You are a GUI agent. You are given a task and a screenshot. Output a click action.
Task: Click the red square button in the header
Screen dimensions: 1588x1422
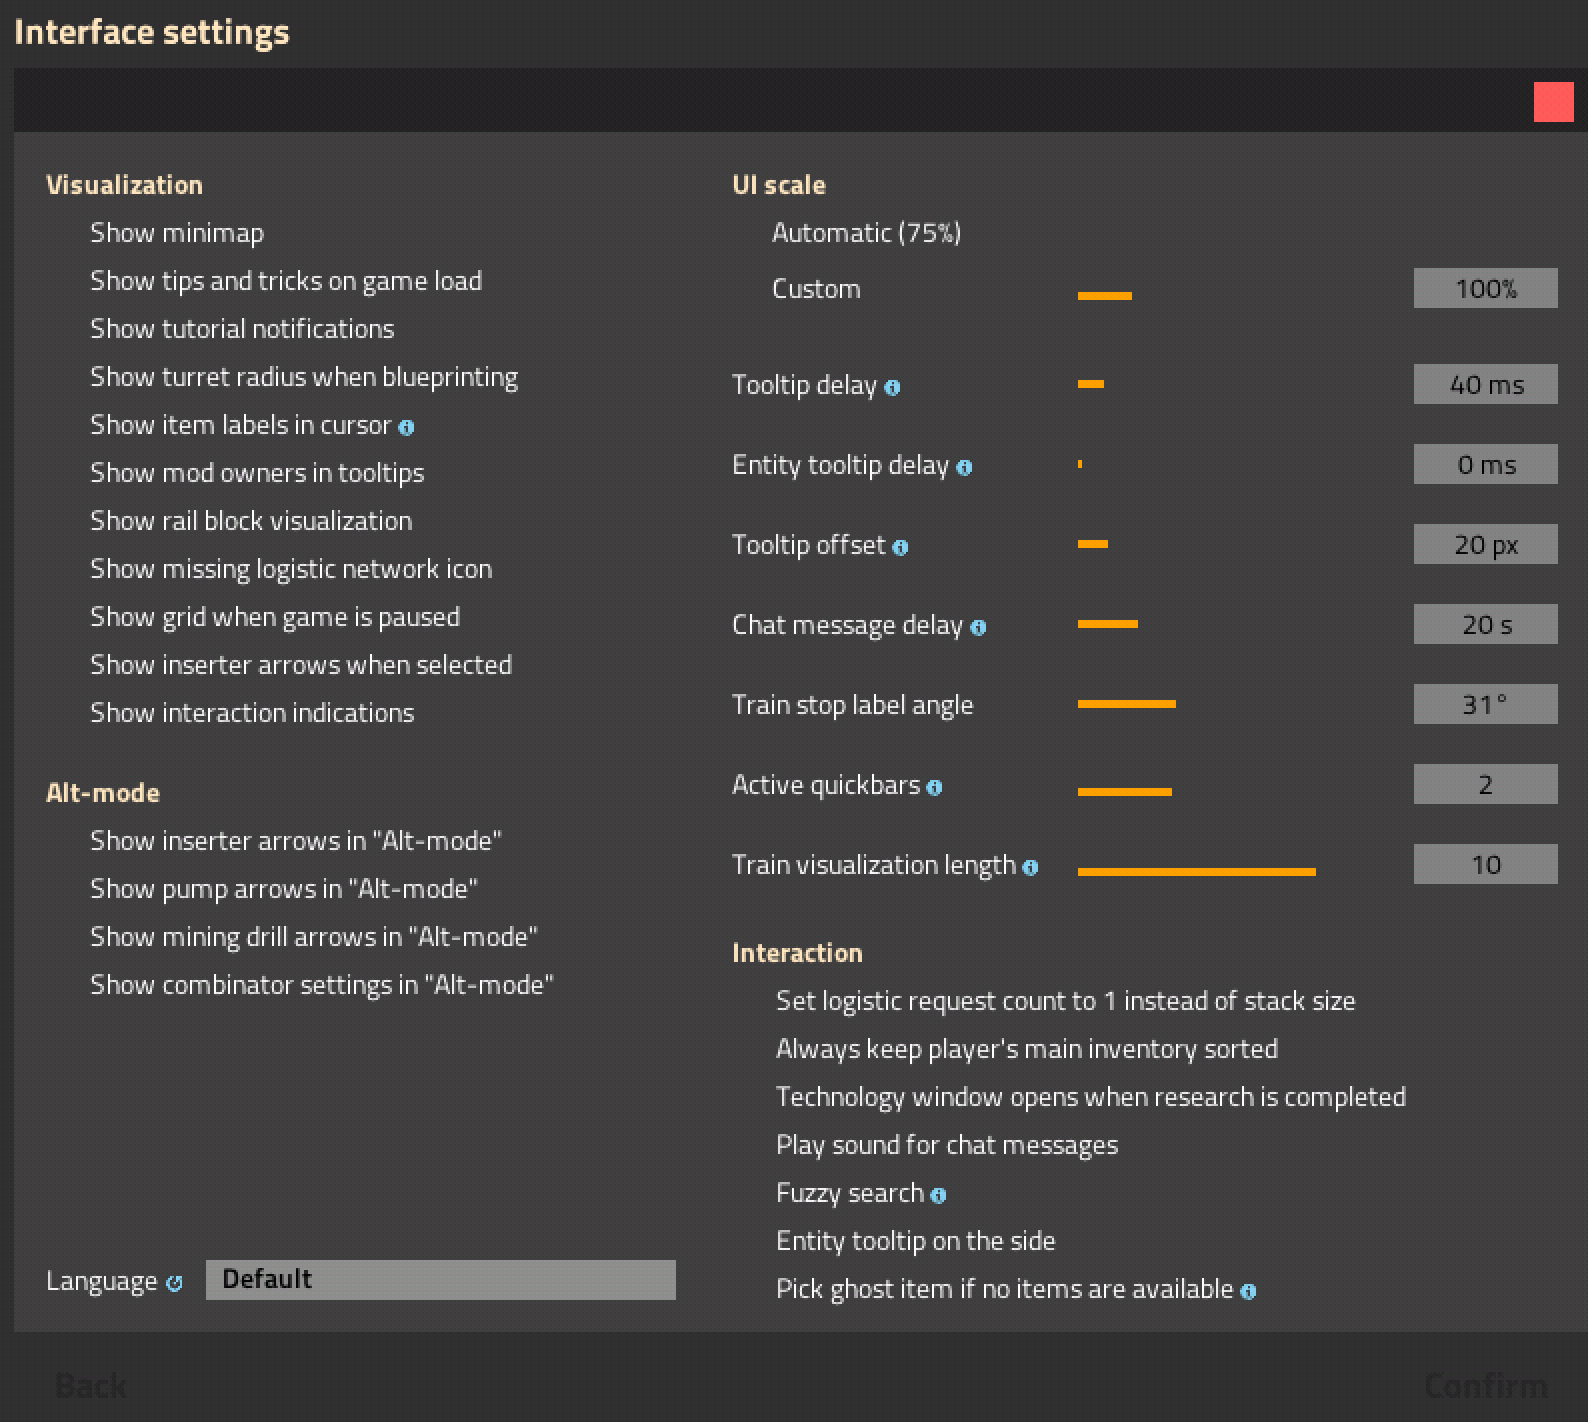(1554, 102)
